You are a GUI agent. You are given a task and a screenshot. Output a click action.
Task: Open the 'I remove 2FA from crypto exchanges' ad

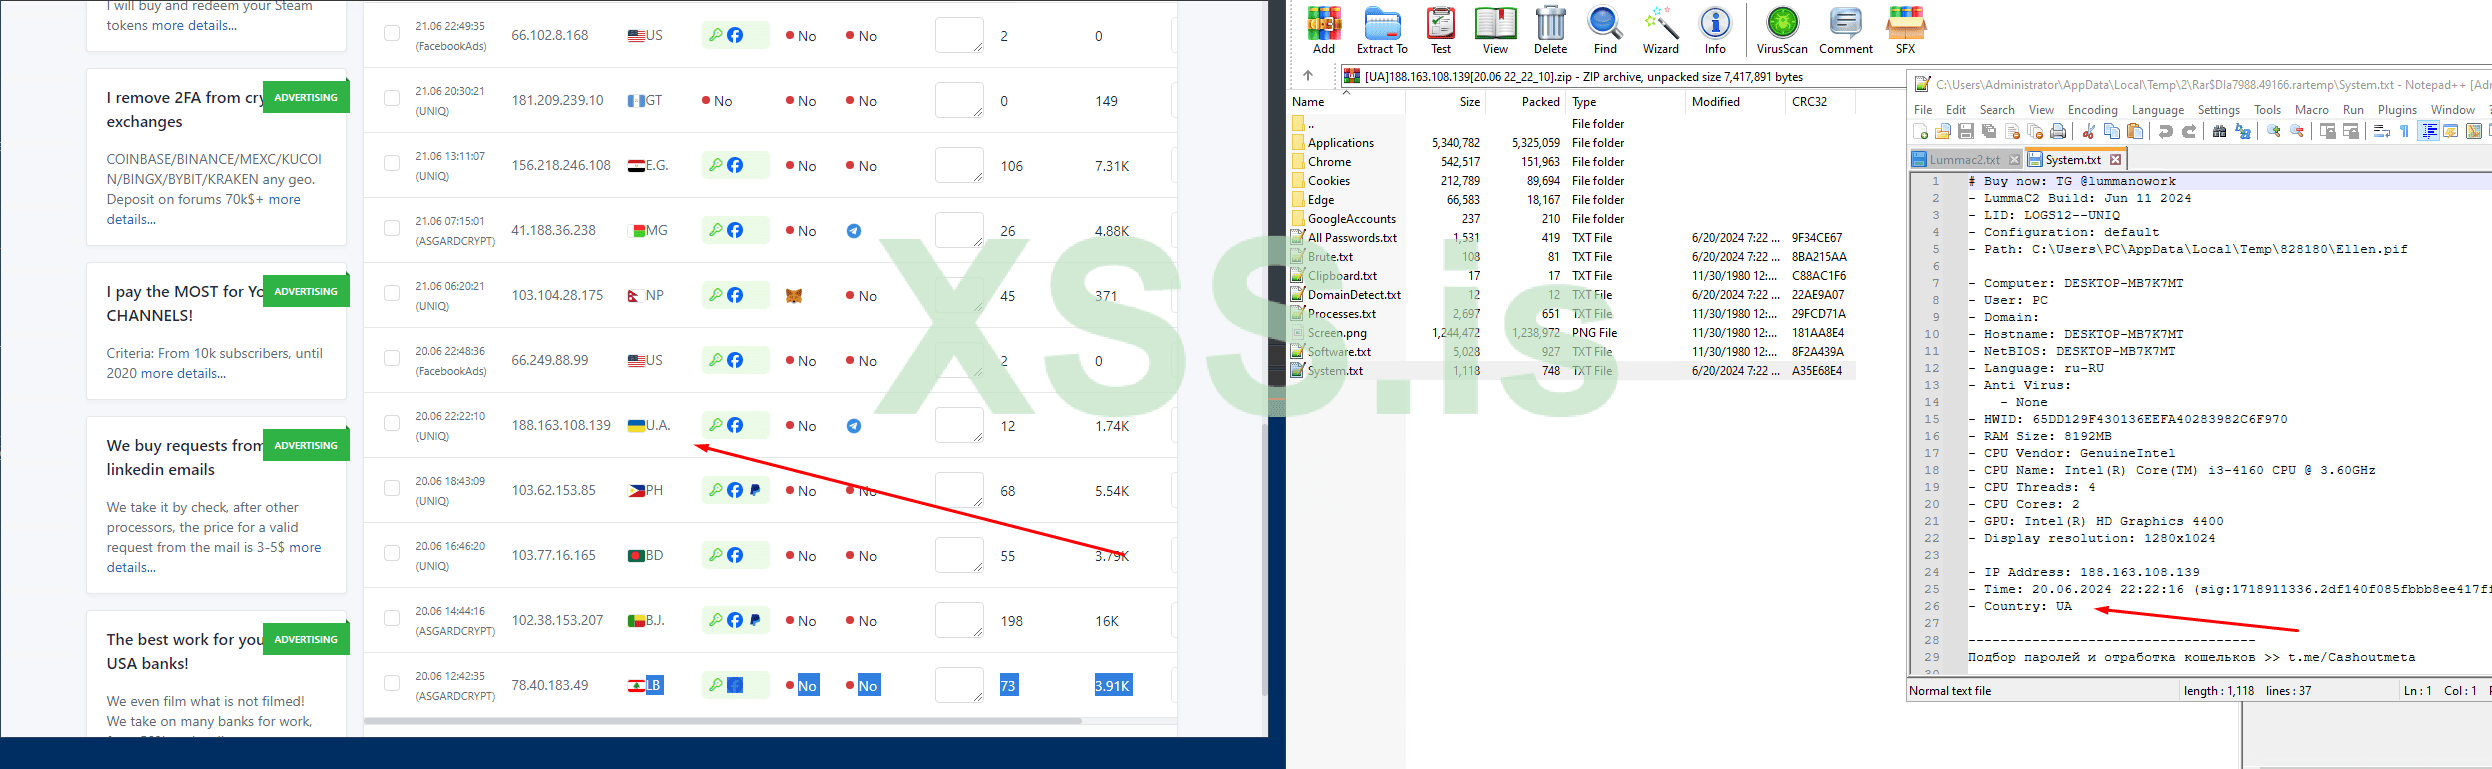216,158
